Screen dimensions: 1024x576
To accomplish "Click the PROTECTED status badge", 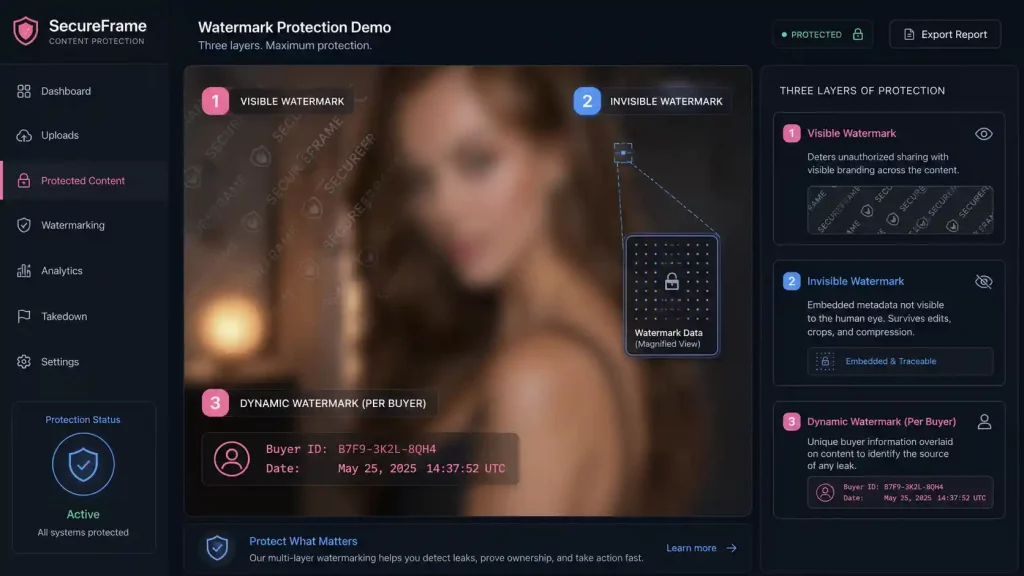I will click(822, 35).
